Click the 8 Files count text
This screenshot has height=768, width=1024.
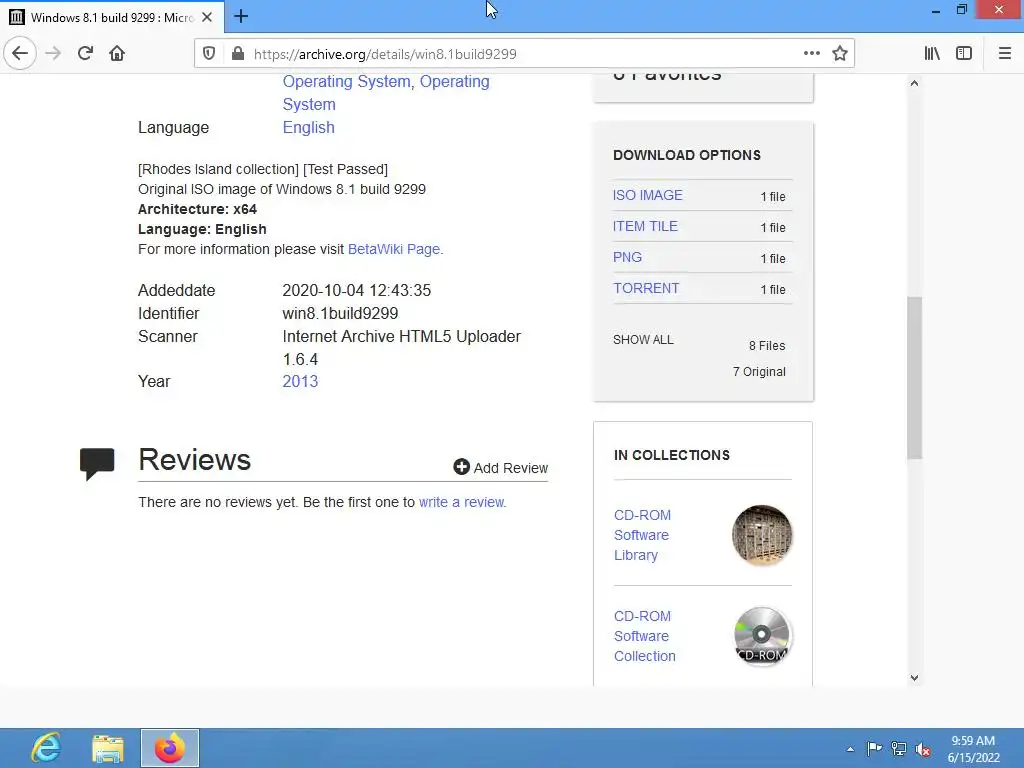[x=767, y=346]
